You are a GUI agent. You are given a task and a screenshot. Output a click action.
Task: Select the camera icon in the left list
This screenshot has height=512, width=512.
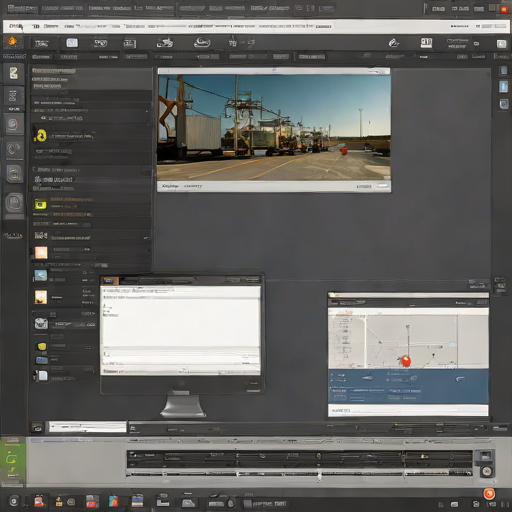[x=41, y=323]
